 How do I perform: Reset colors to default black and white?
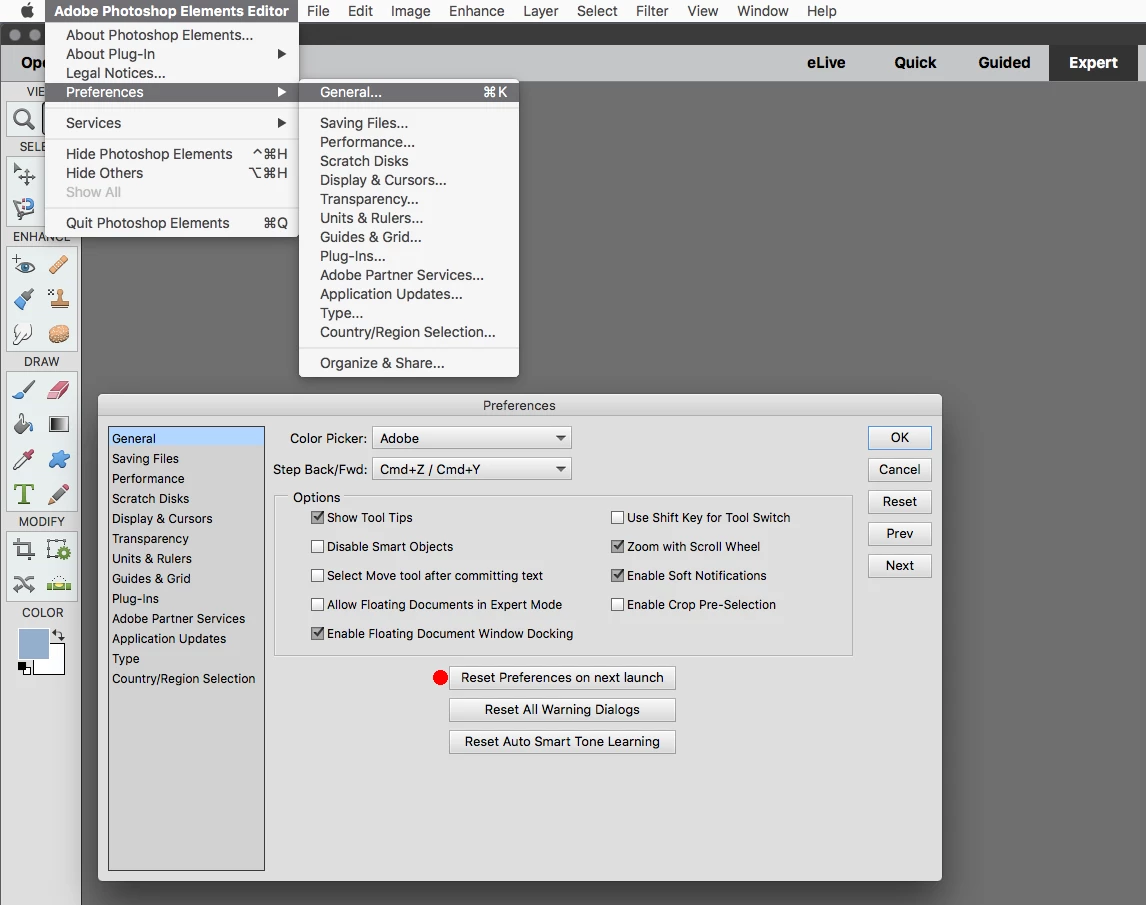tap(24, 667)
